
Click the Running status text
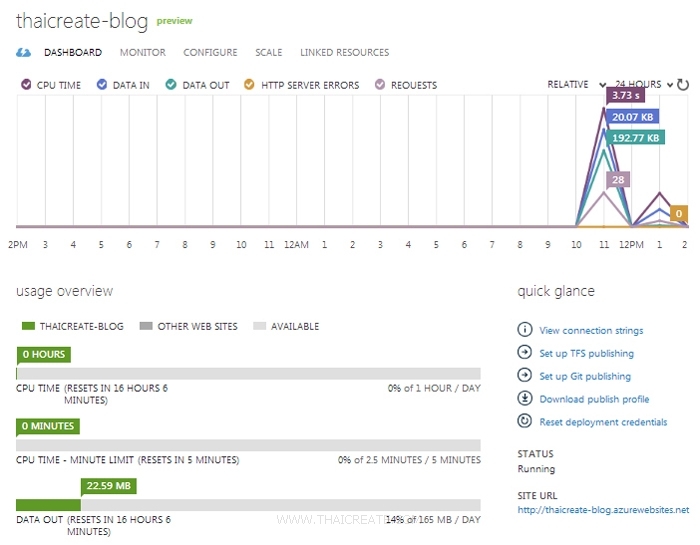[x=536, y=469]
